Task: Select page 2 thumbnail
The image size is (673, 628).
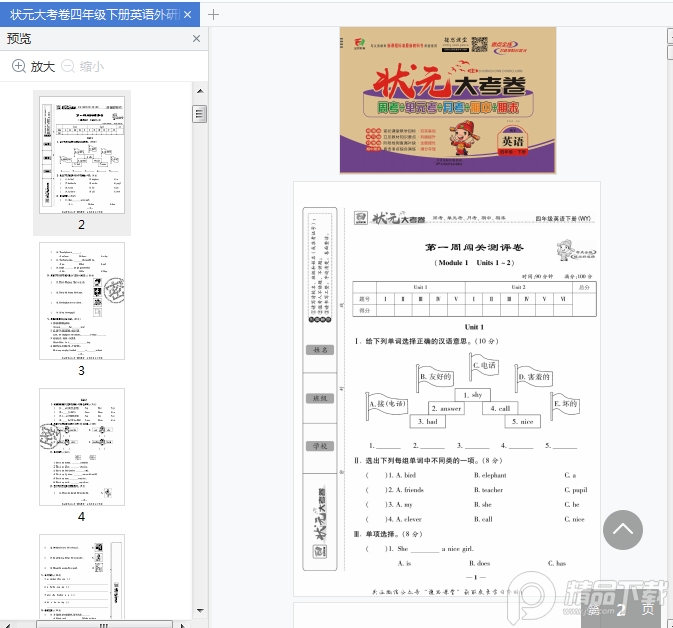Action: [82, 155]
